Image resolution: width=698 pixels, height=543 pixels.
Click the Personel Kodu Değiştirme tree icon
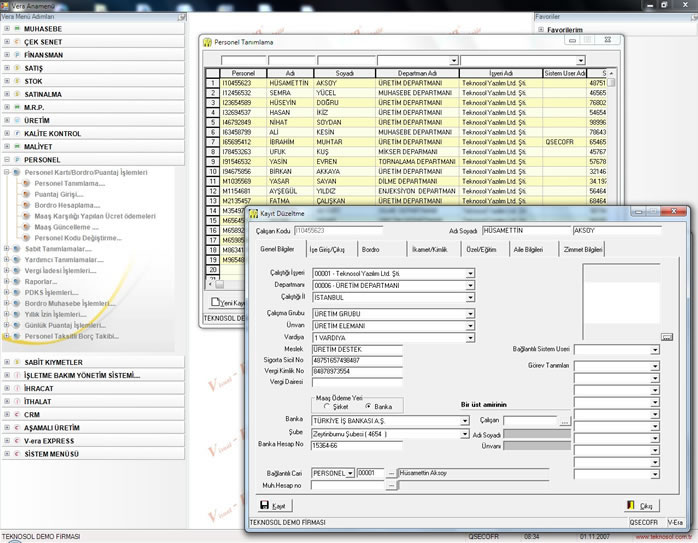click(x=26, y=238)
